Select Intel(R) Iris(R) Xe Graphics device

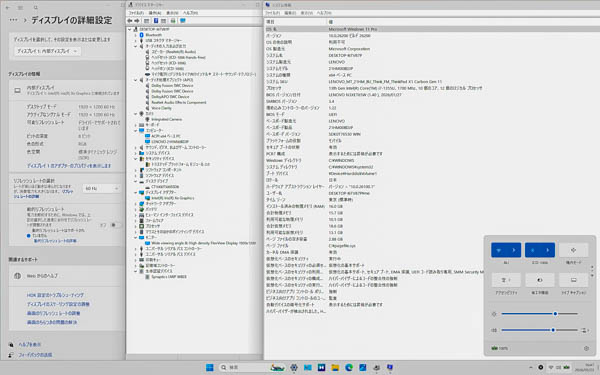click(173, 198)
